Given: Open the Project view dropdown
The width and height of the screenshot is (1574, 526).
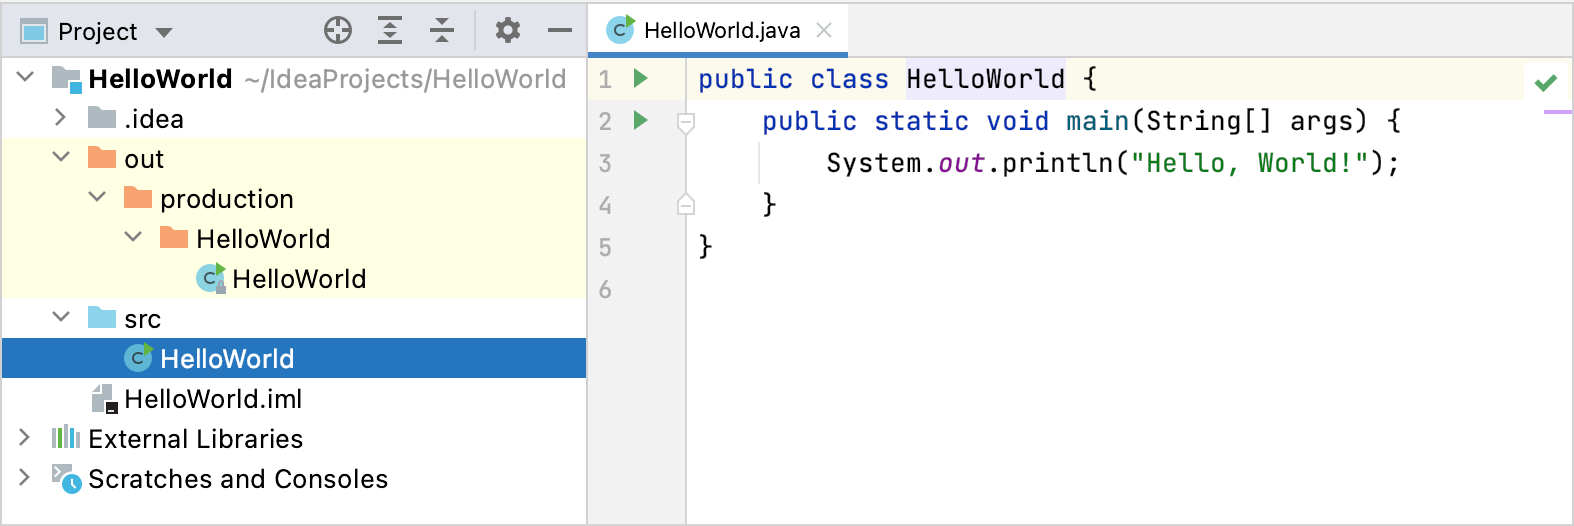Looking at the screenshot, I should point(164,32).
